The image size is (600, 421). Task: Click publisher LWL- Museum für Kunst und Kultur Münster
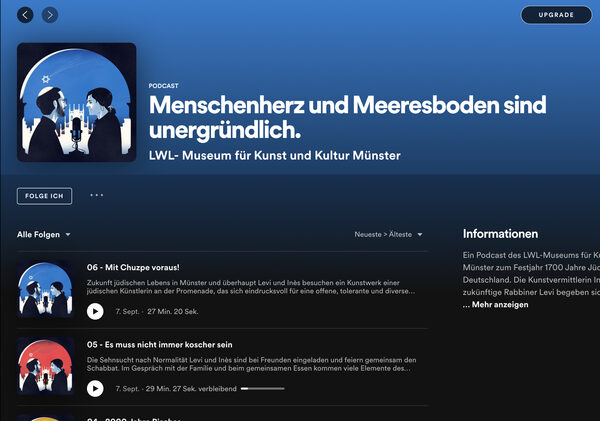pyautogui.click(x=274, y=156)
